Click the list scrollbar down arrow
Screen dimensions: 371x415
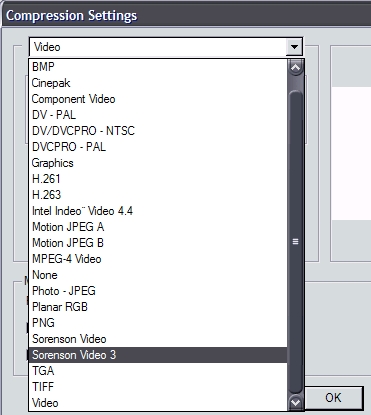click(295, 403)
